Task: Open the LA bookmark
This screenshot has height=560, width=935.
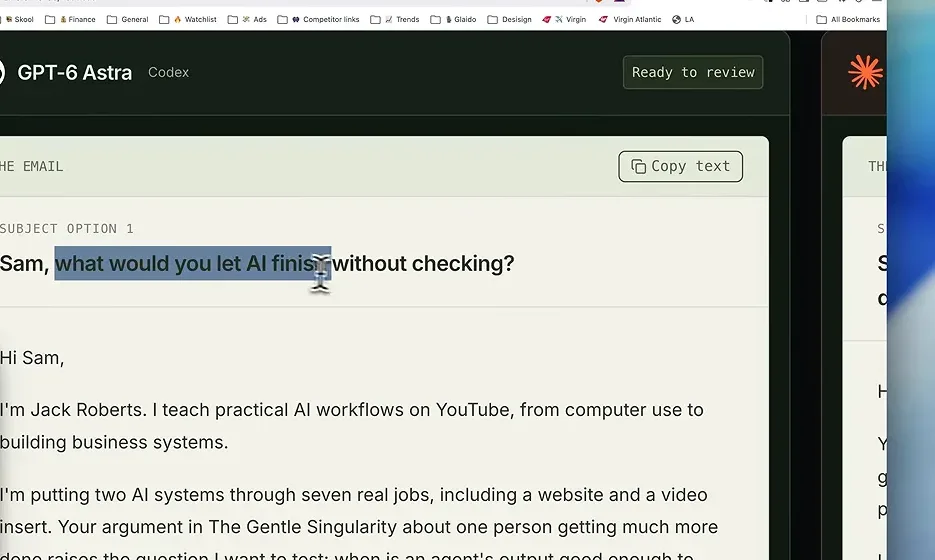Action: click(683, 20)
